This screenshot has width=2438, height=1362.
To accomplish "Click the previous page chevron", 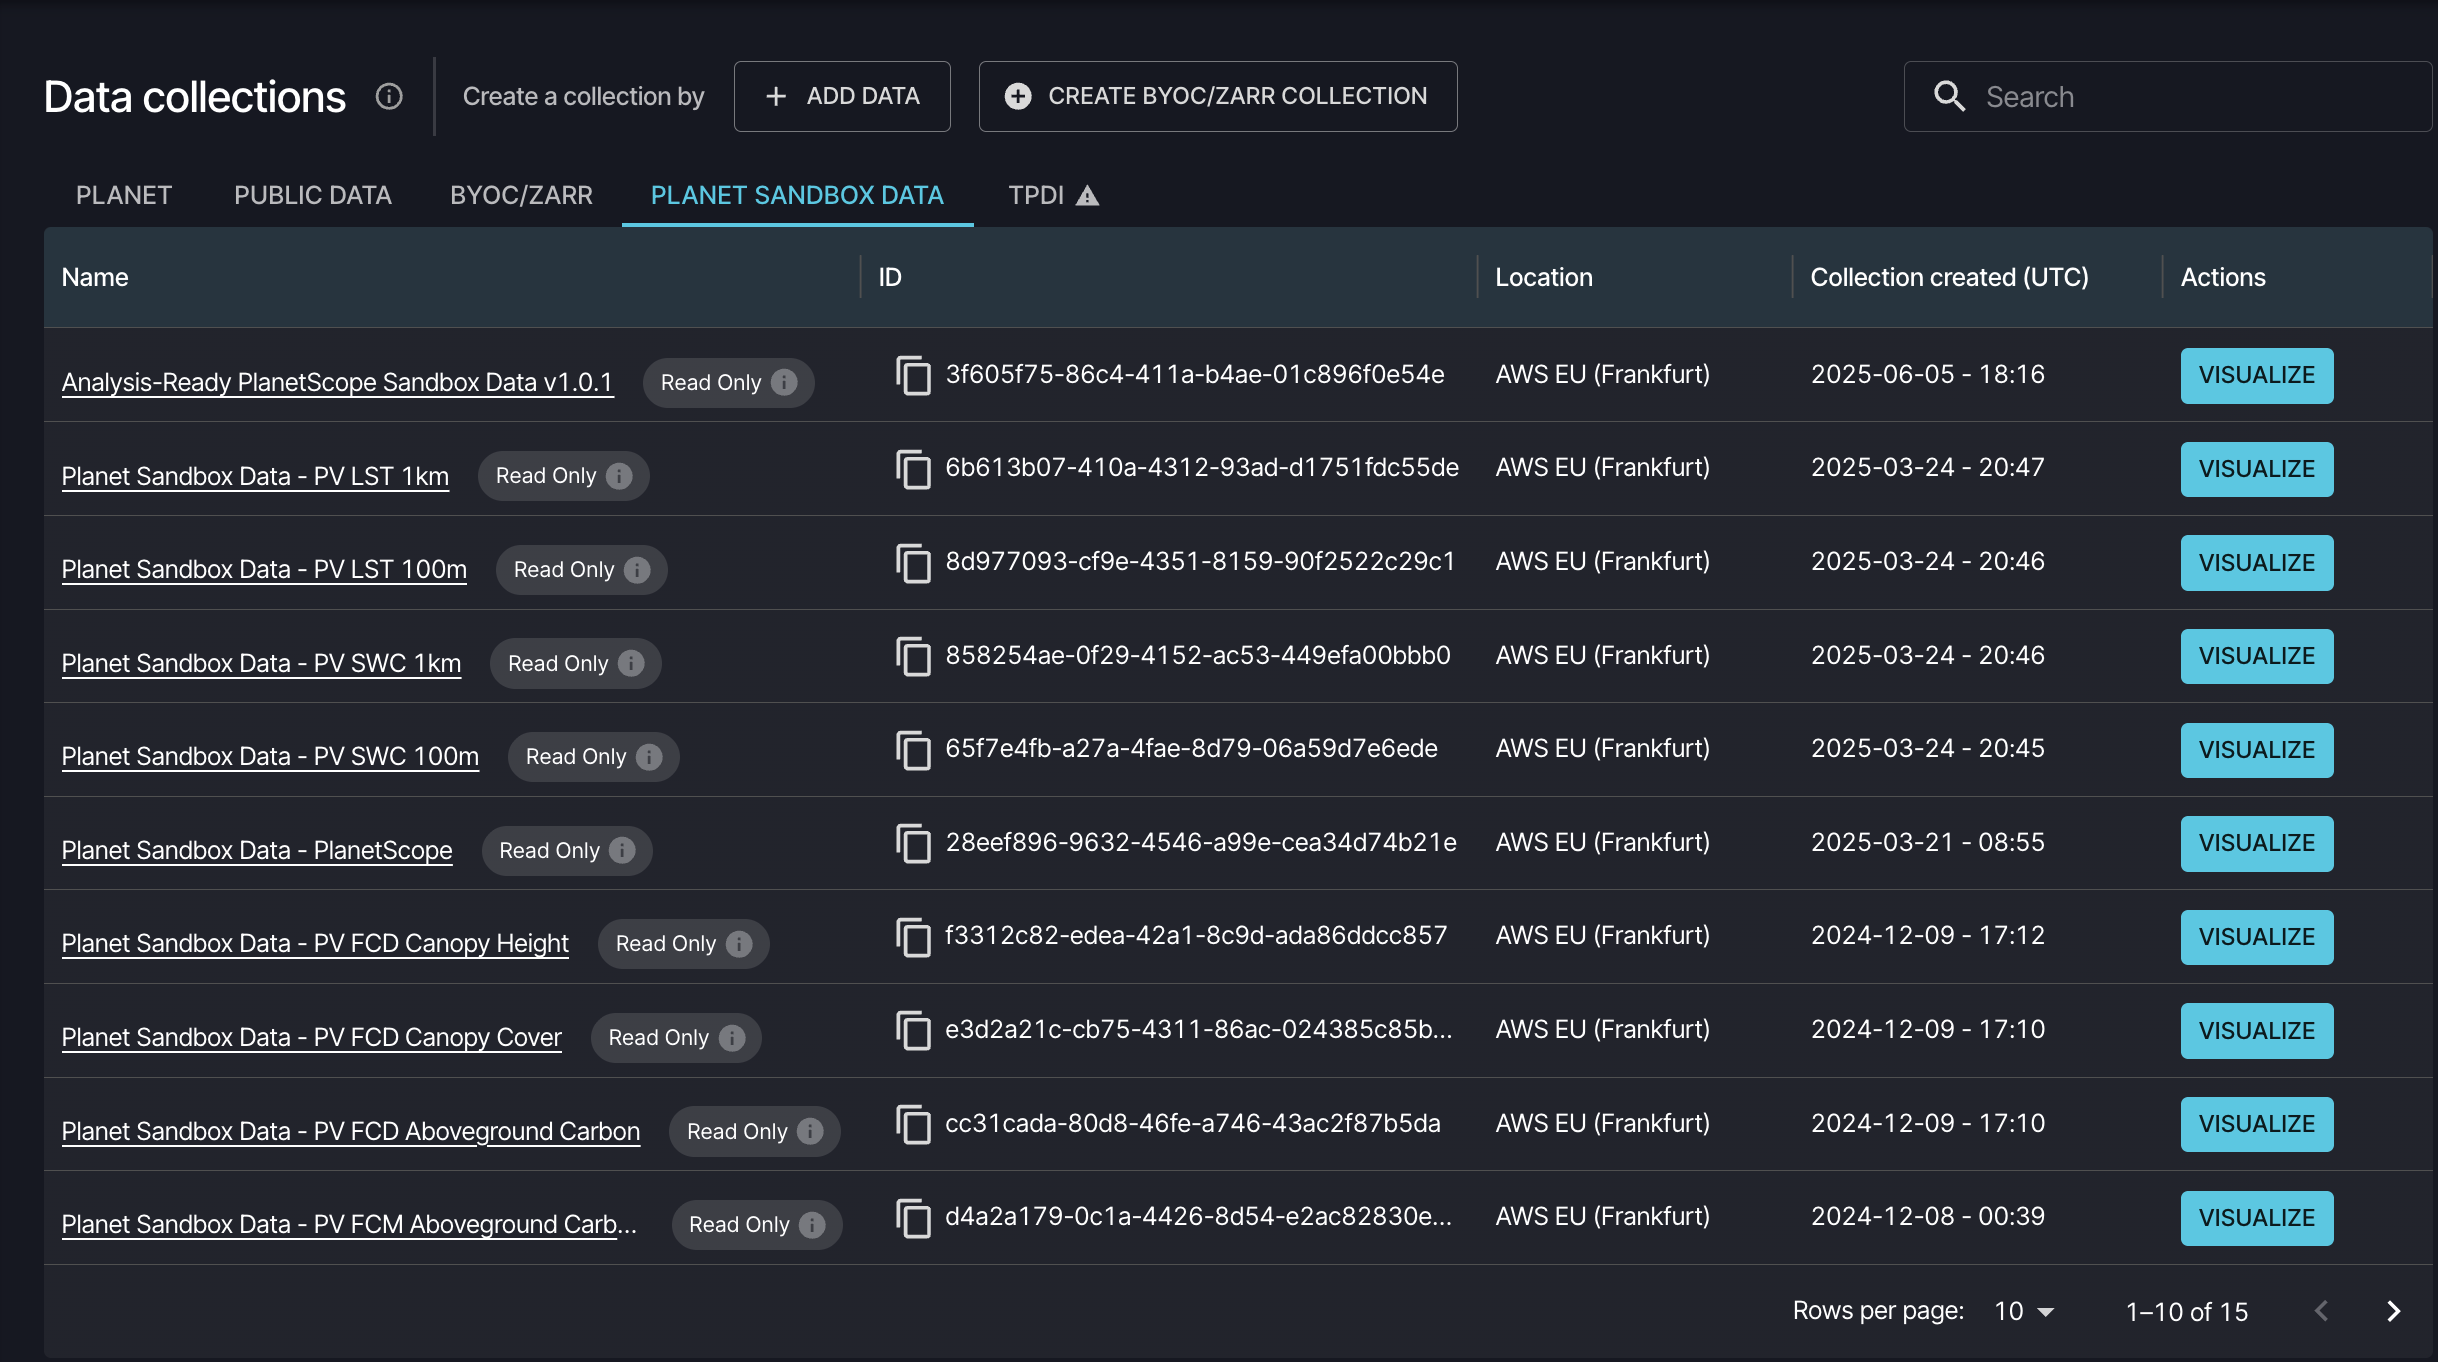I will pos(2321,1311).
